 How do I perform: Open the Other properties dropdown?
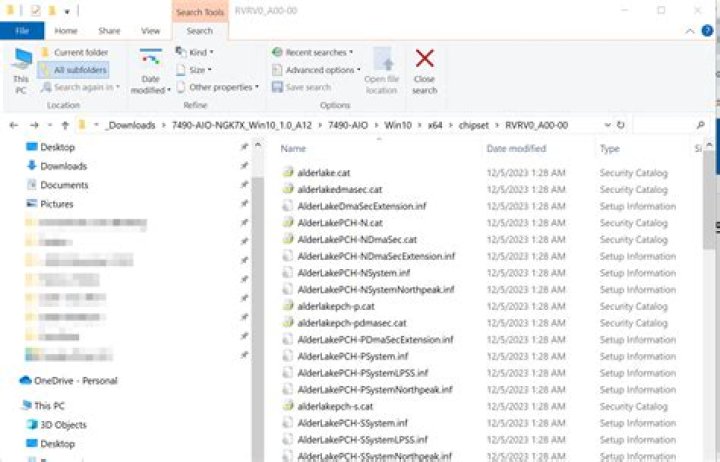pos(218,87)
